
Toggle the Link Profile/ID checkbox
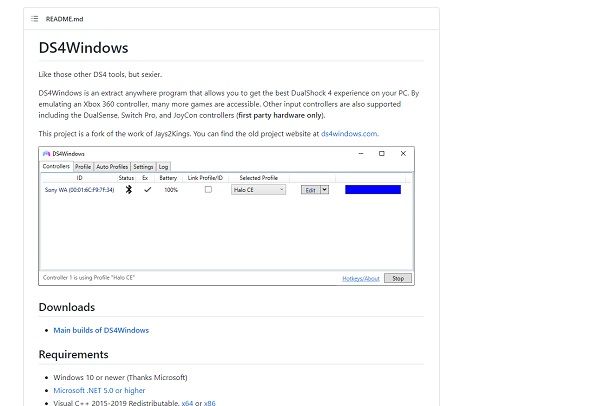point(208,189)
